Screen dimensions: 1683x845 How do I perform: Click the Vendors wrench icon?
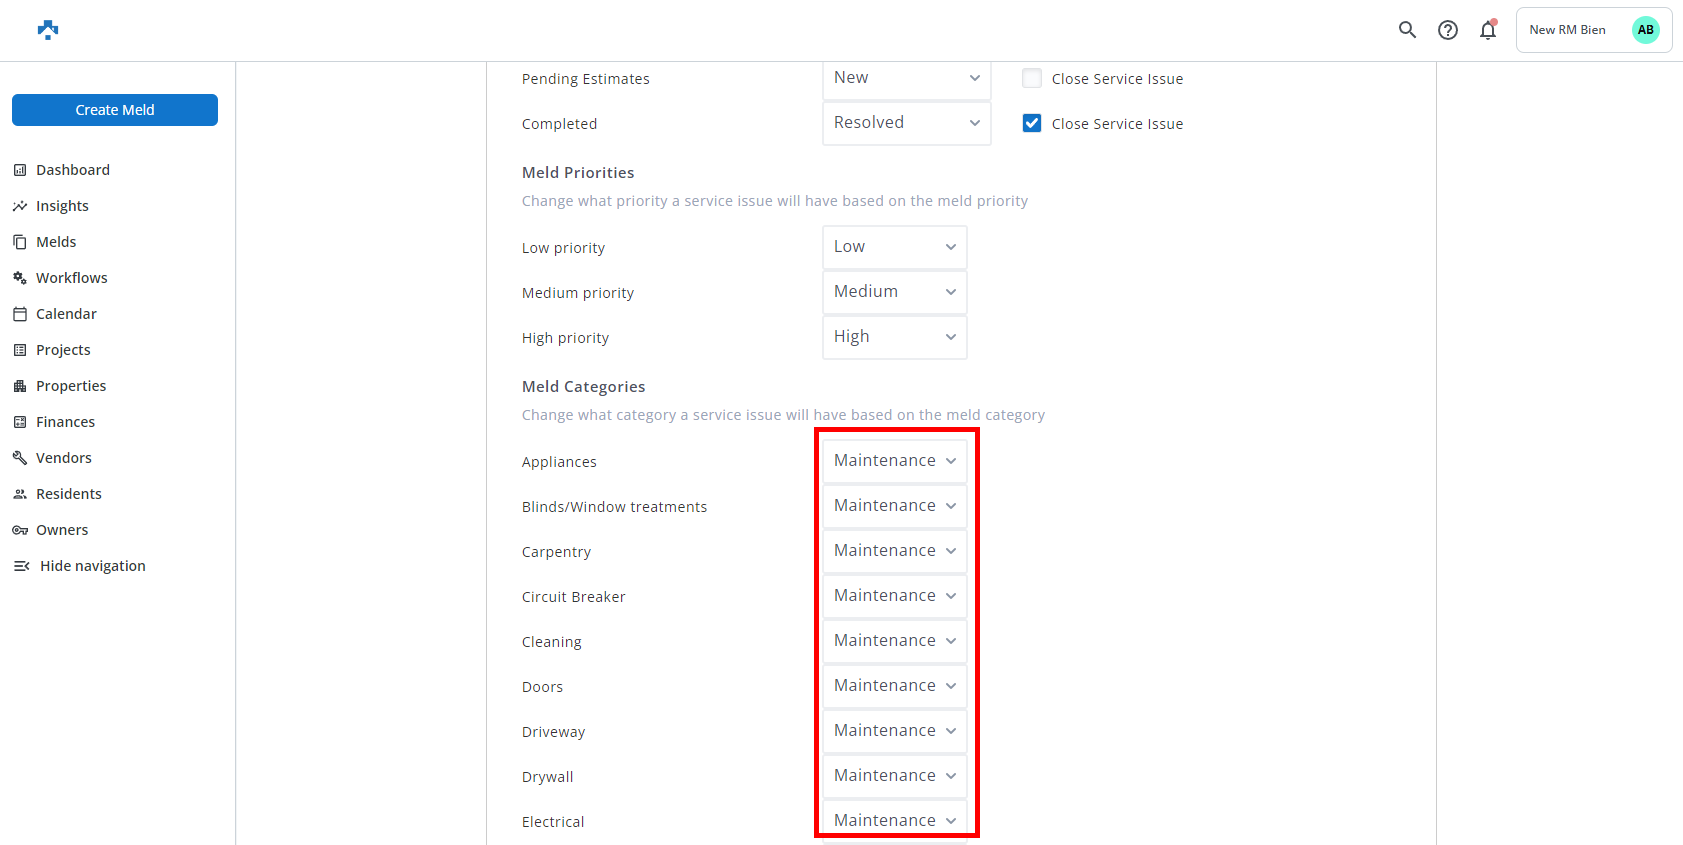coord(20,458)
